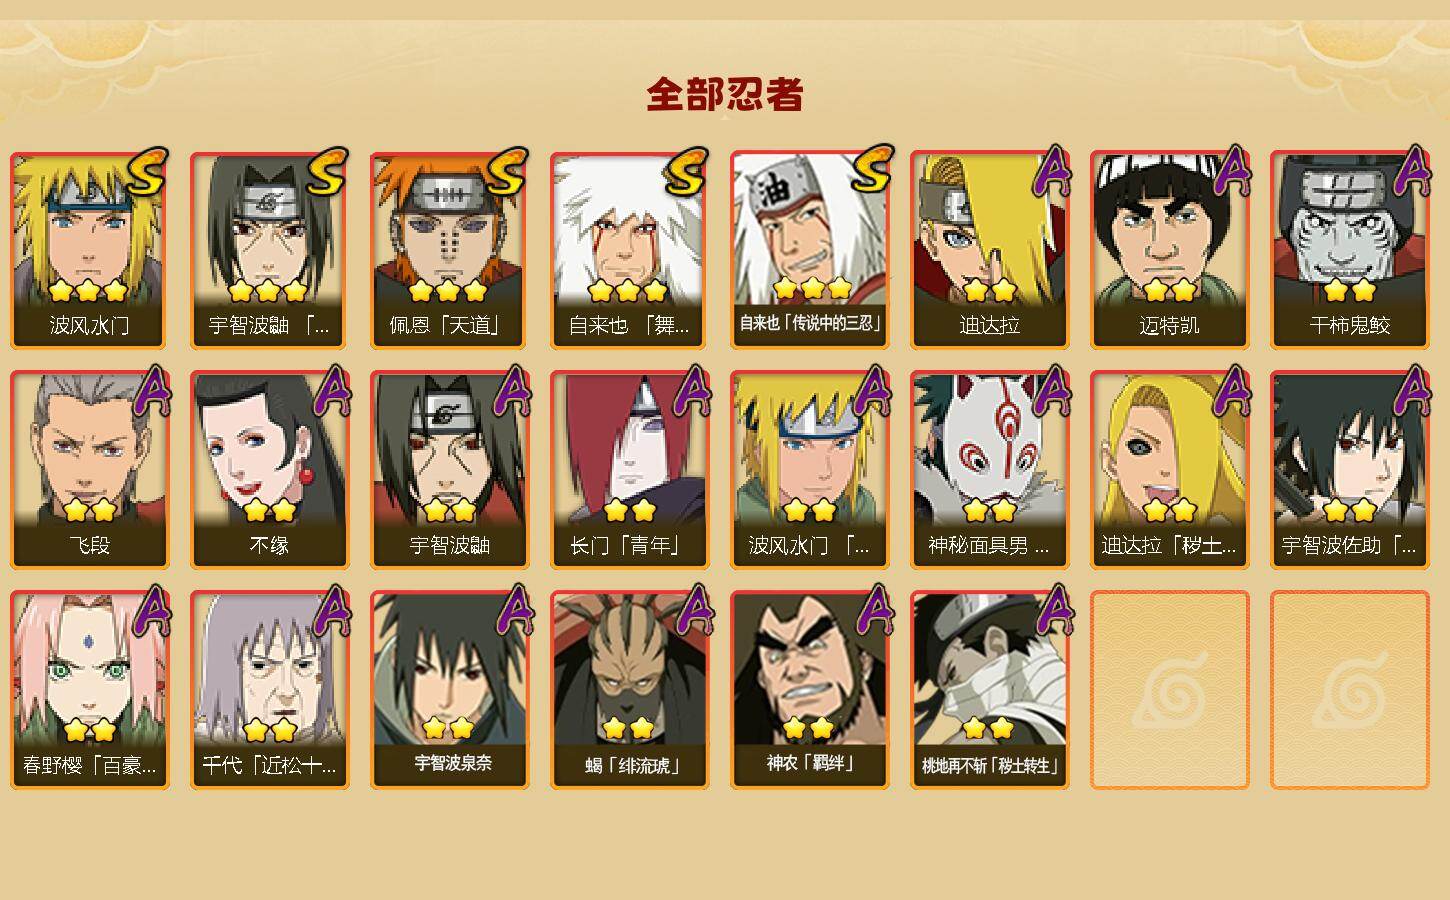Click the A rank badge on 千代 card
Screen dimensions: 1450x900
tap(332, 611)
